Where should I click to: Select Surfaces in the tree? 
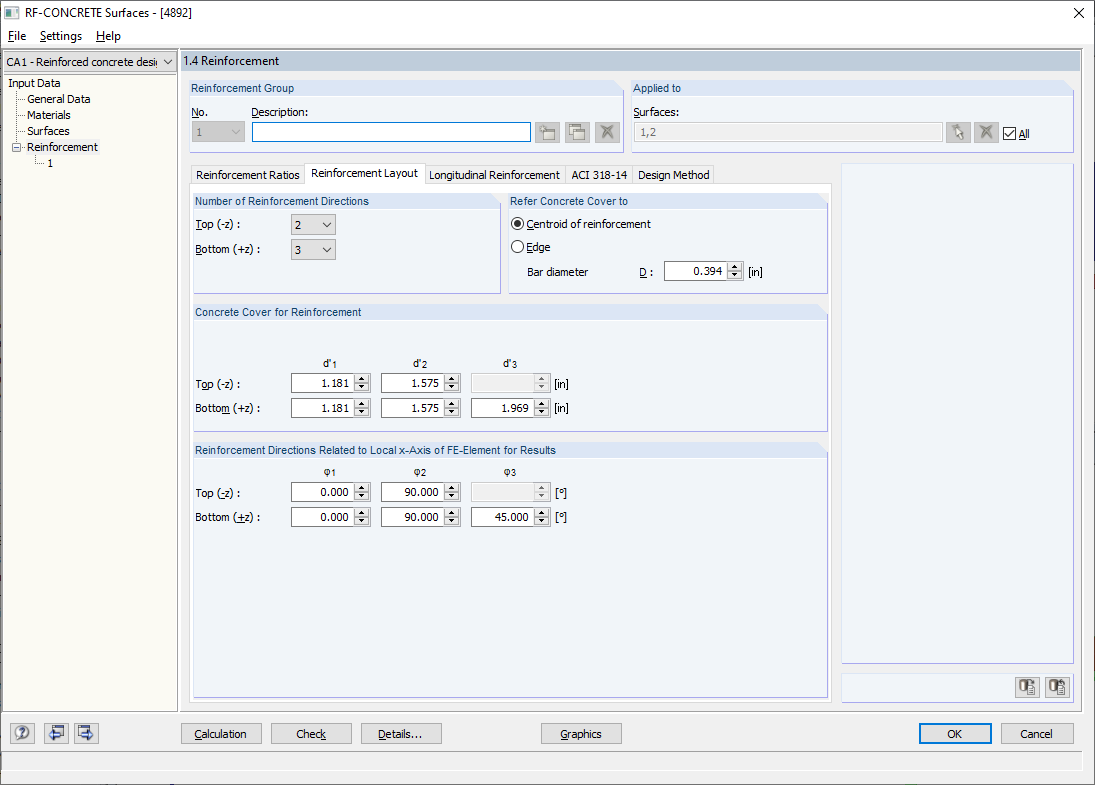(48, 131)
